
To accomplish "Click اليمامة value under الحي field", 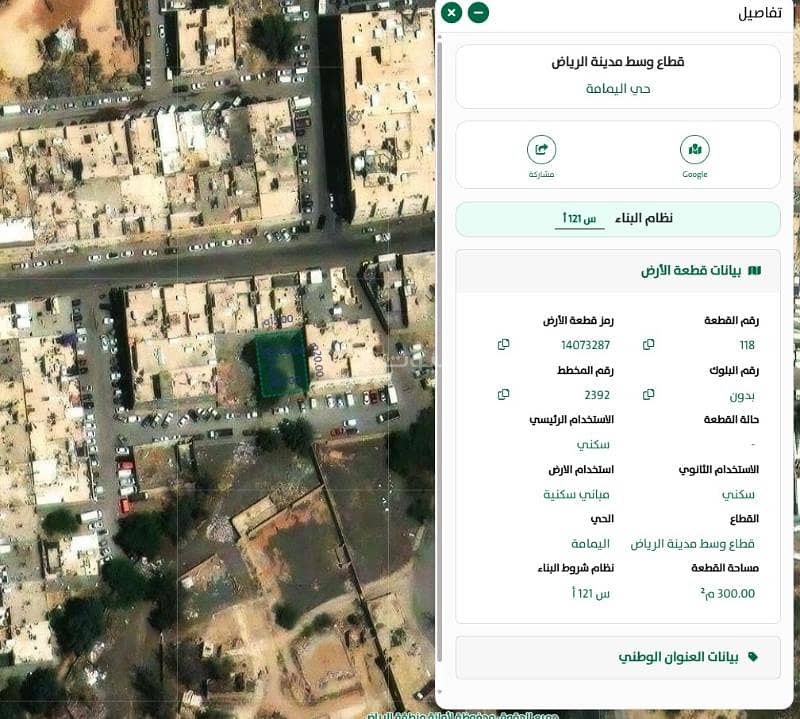I will tap(590, 544).
